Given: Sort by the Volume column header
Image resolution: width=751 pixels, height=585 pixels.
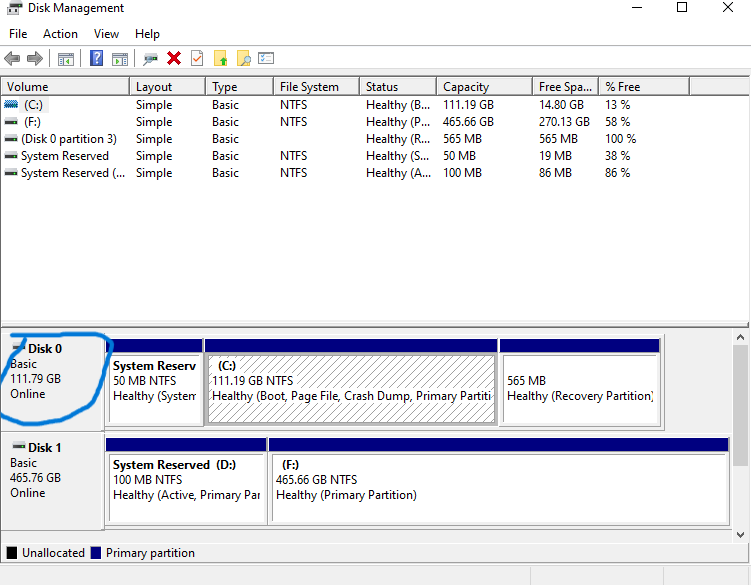Looking at the screenshot, I should 65,87.
